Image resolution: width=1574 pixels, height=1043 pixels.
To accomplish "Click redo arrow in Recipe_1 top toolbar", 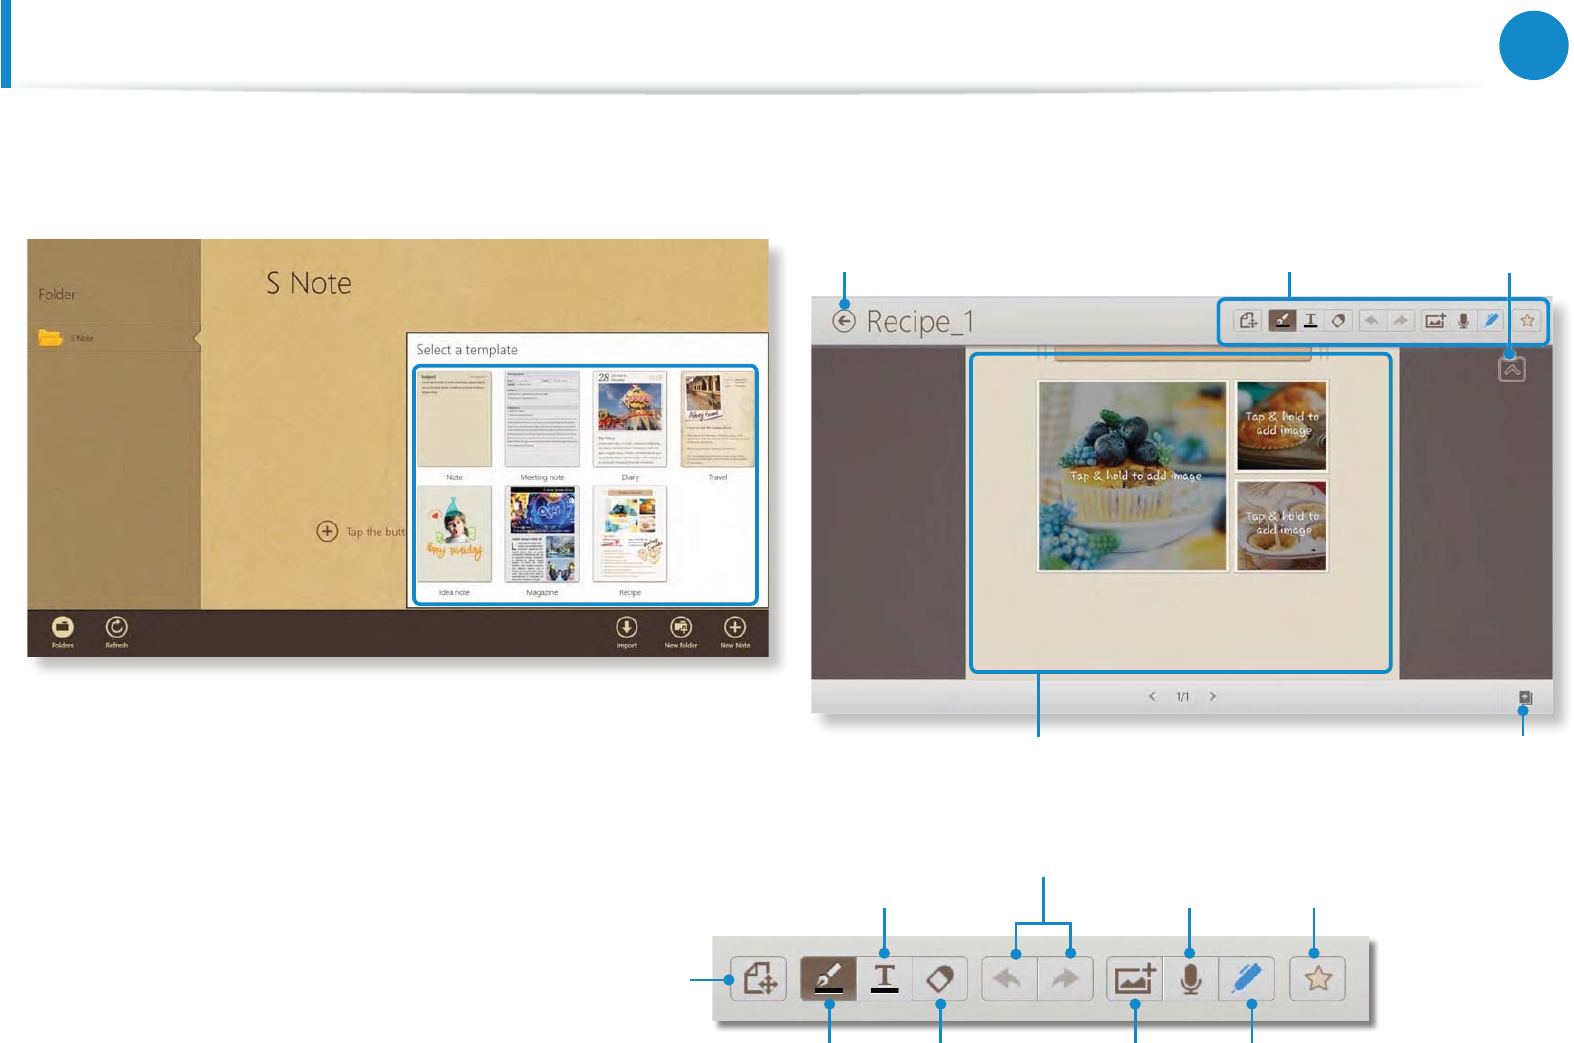I will (1401, 321).
